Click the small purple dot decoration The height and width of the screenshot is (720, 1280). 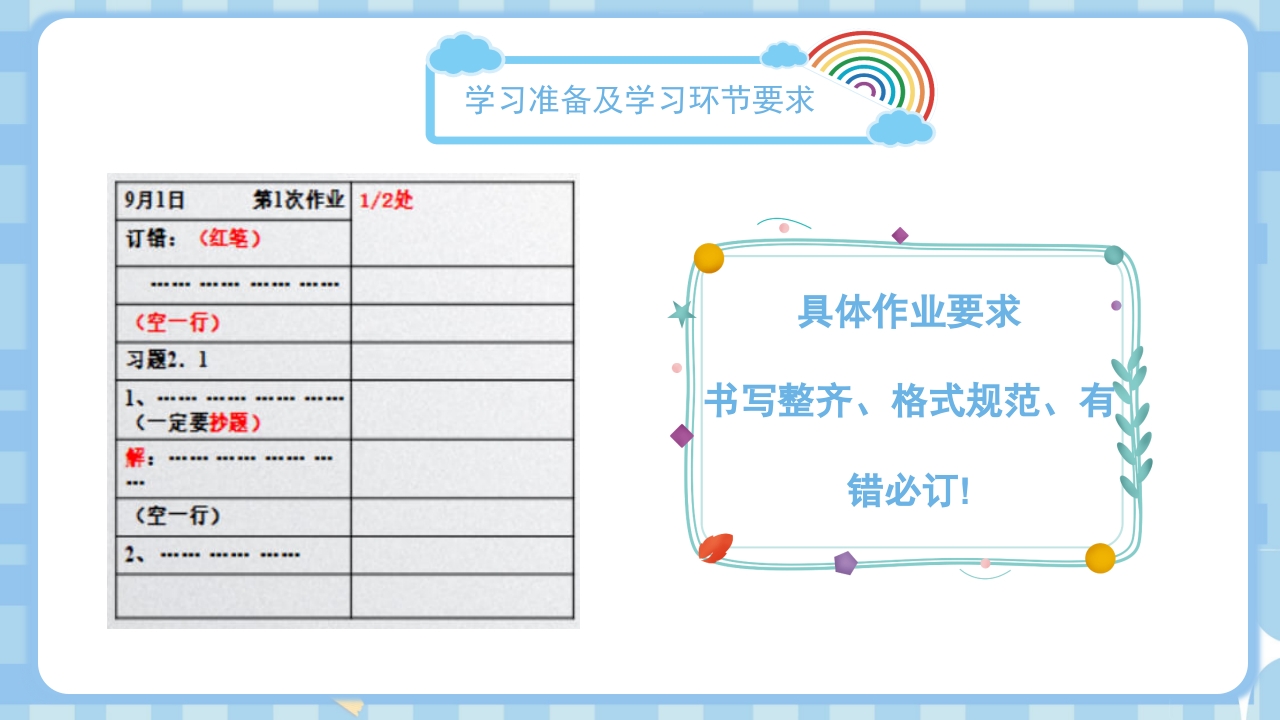(1116, 305)
